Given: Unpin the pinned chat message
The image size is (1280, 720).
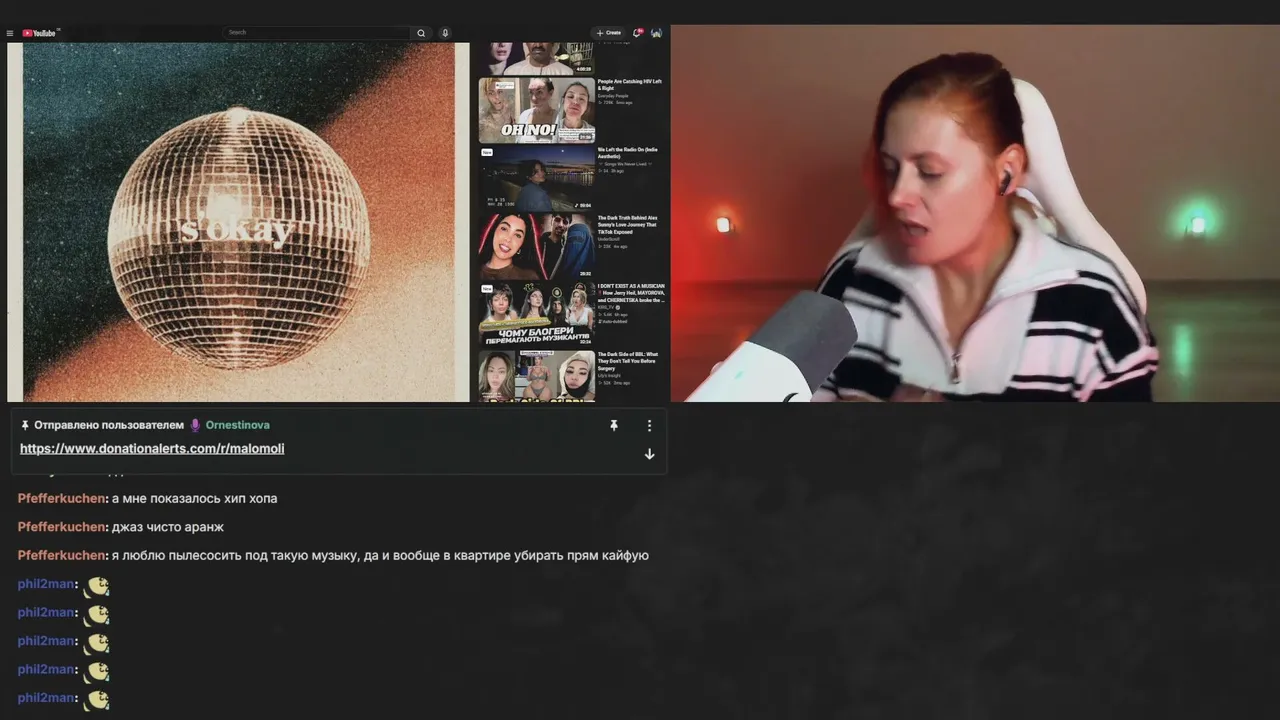Looking at the screenshot, I should point(614,425).
